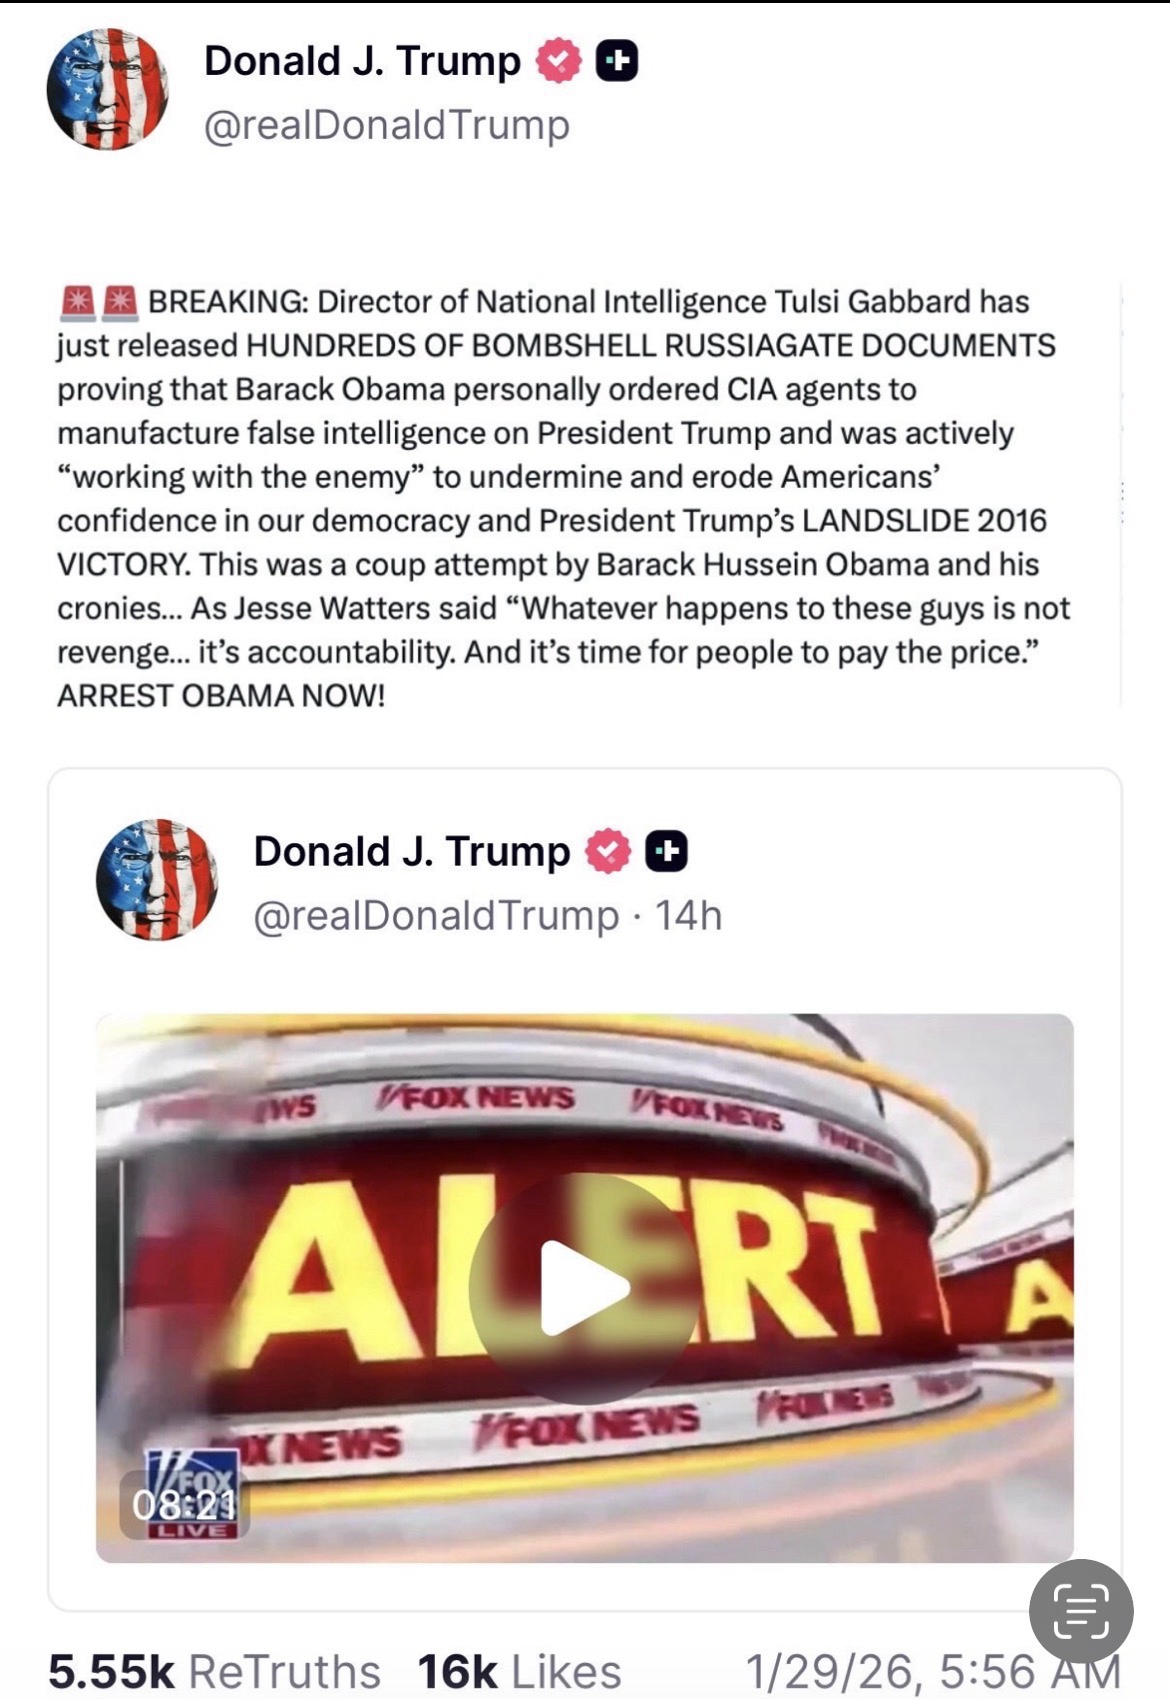1170x1699 pixels.
Task: View the 16k Likes list
Action: 519,1671
